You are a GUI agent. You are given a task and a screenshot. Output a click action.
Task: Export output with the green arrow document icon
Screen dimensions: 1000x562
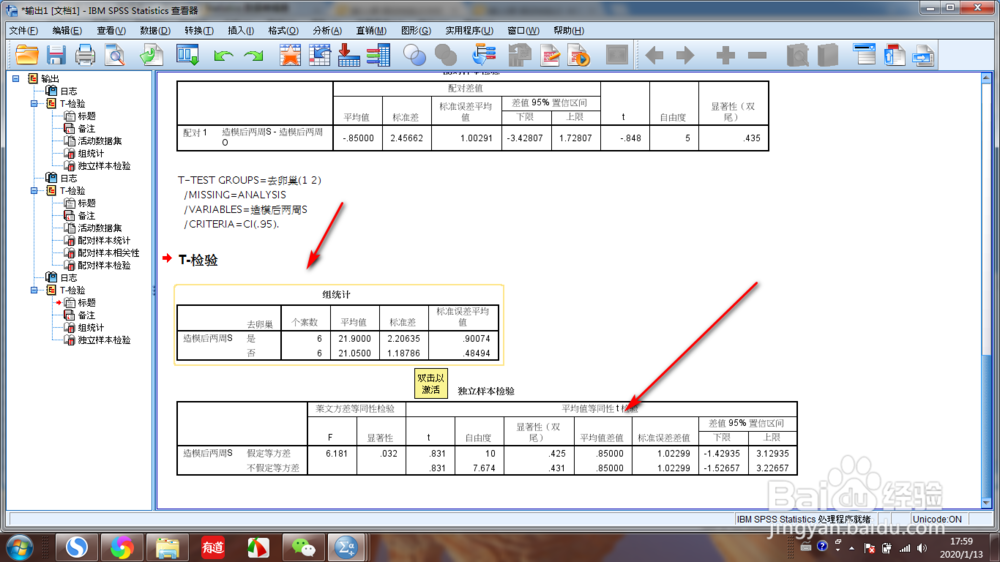(x=152, y=55)
